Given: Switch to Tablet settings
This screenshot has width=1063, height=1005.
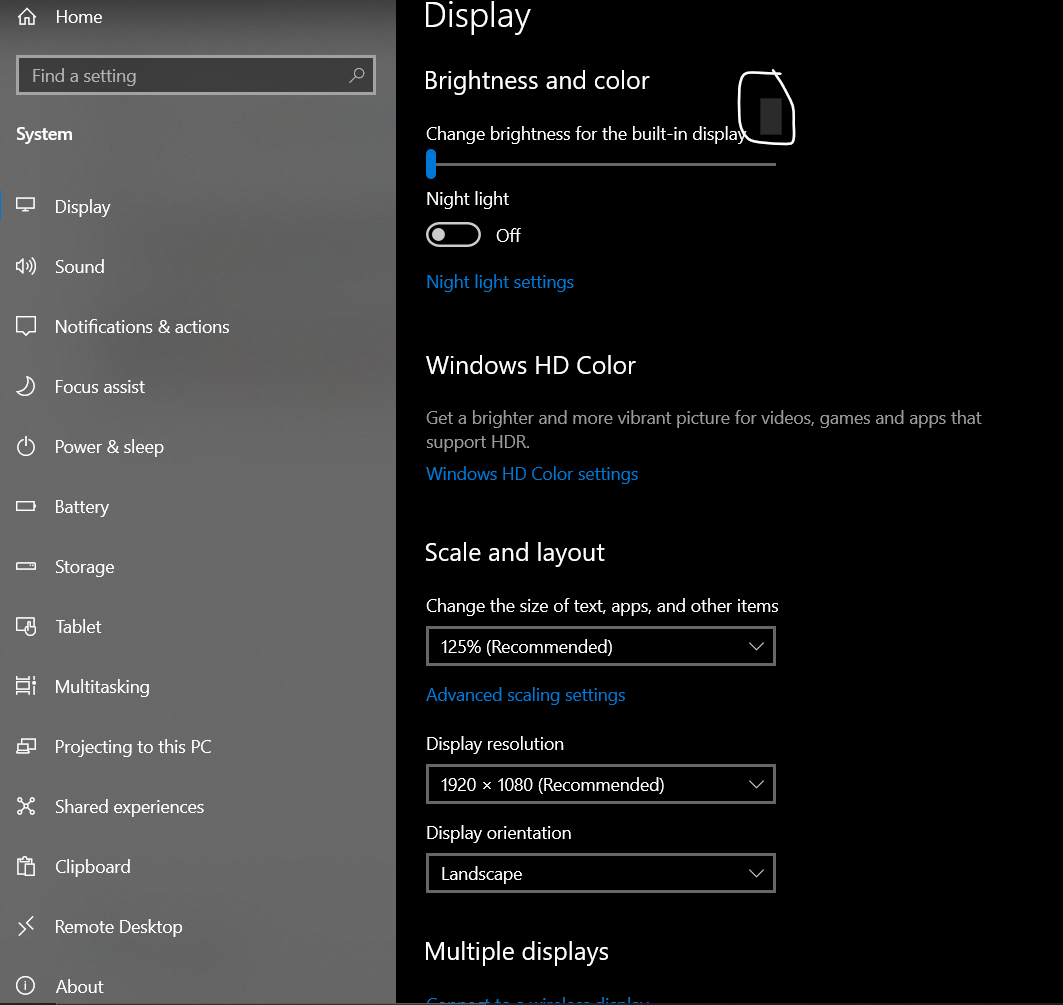Looking at the screenshot, I should (x=78, y=627).
